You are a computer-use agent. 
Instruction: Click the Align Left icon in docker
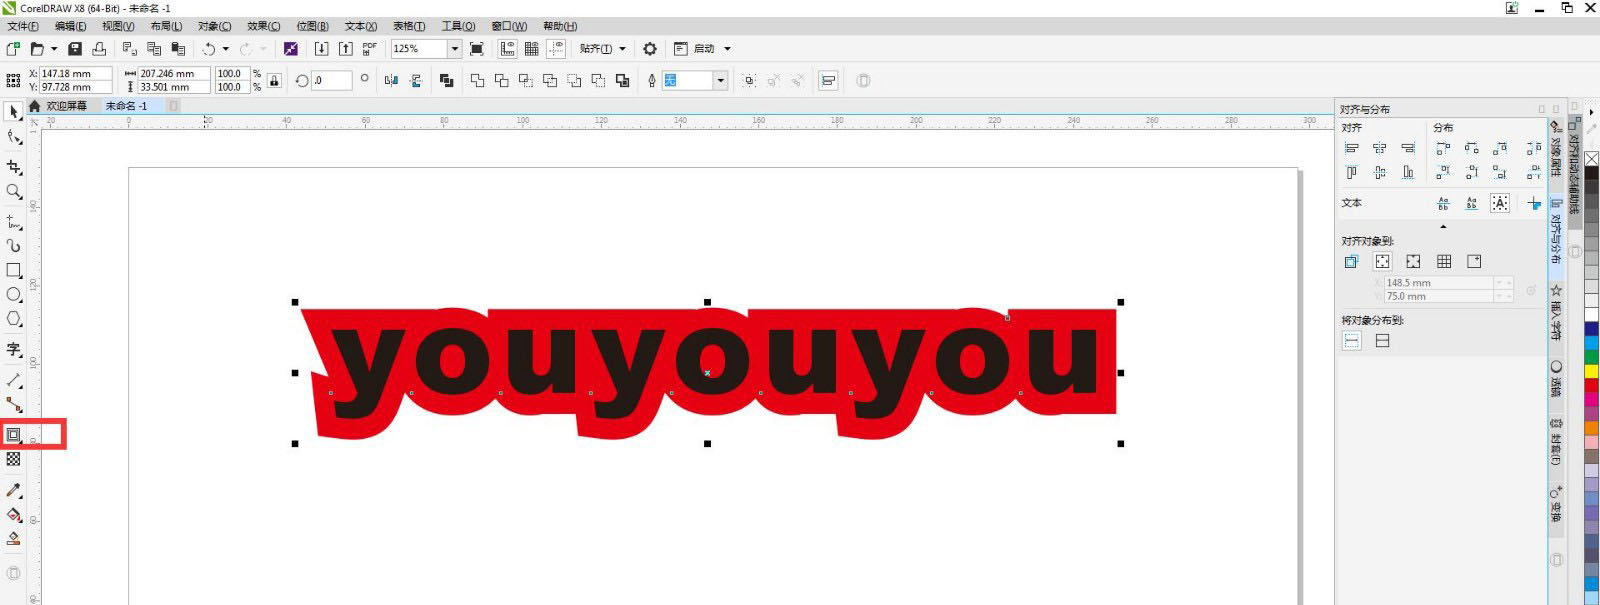click(1352, 148)
